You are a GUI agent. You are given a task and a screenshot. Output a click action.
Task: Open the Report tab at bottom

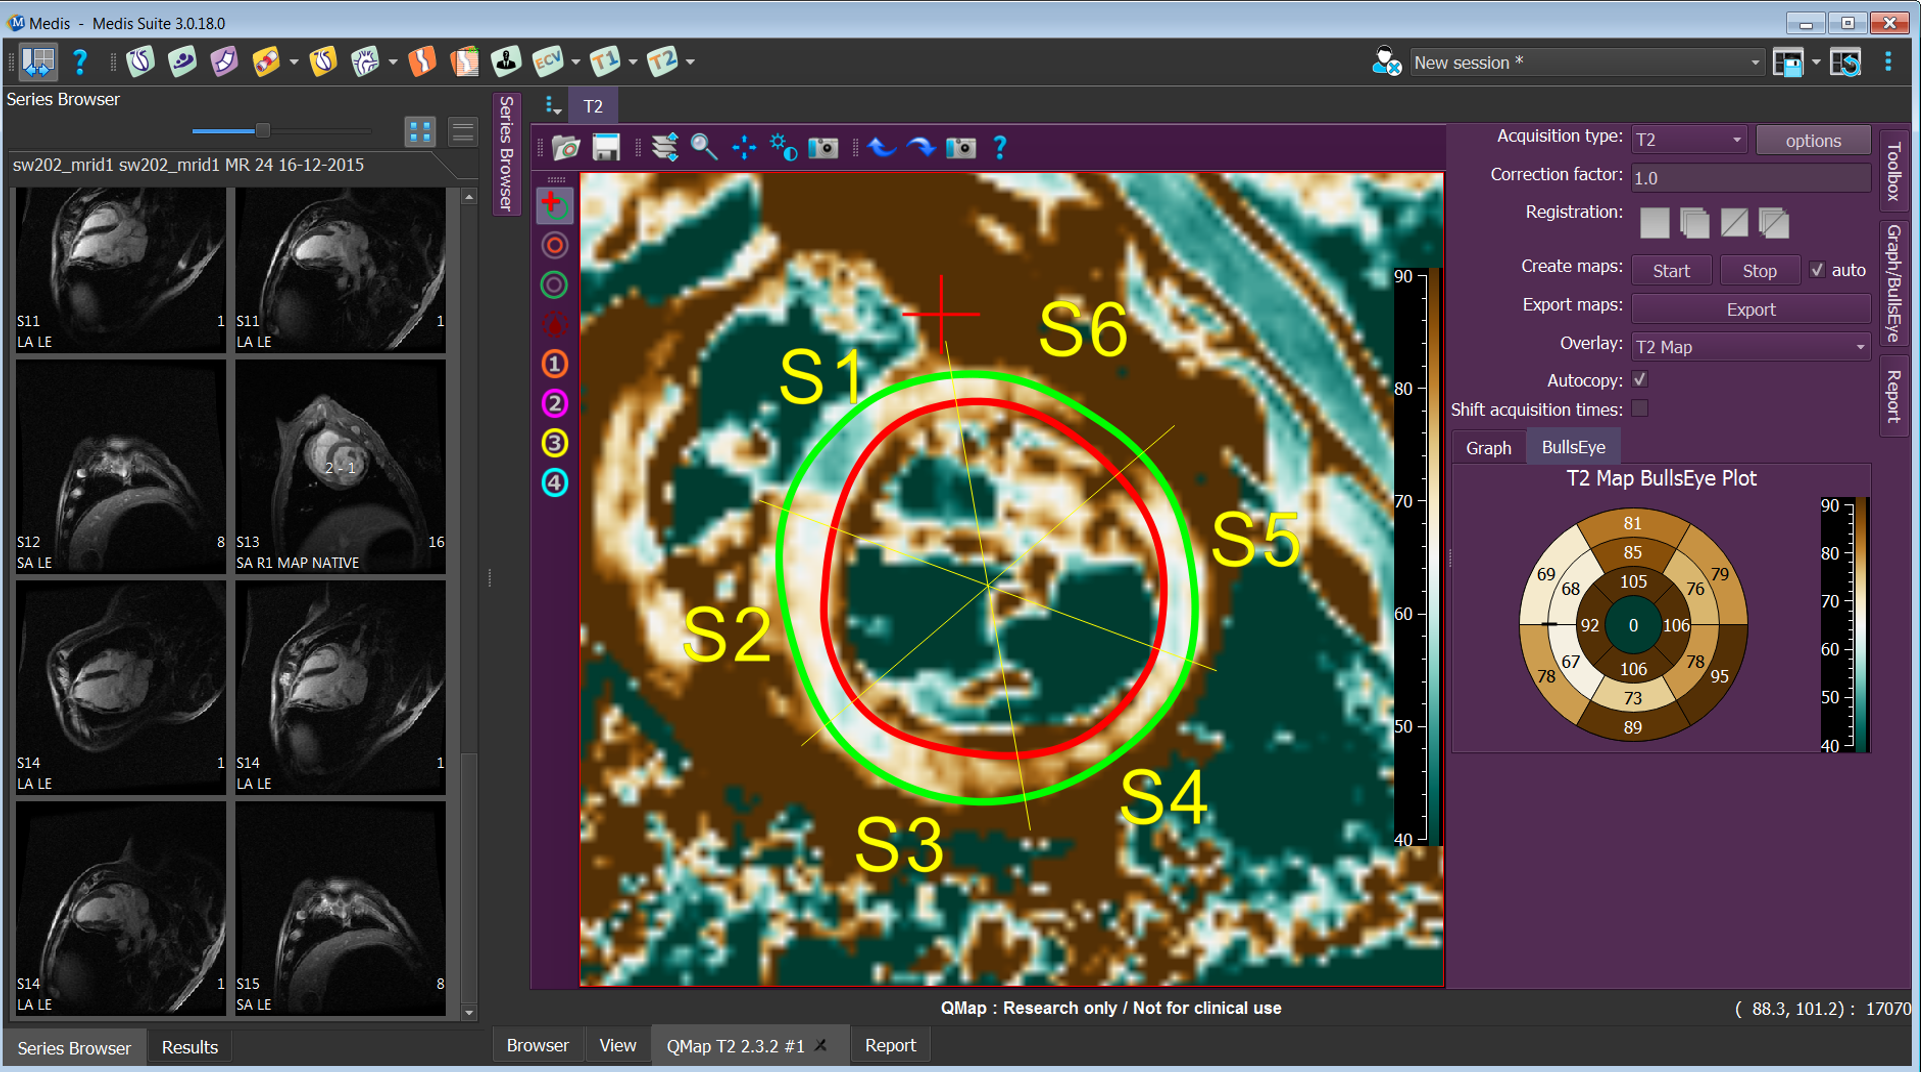tap(889, 1045)
